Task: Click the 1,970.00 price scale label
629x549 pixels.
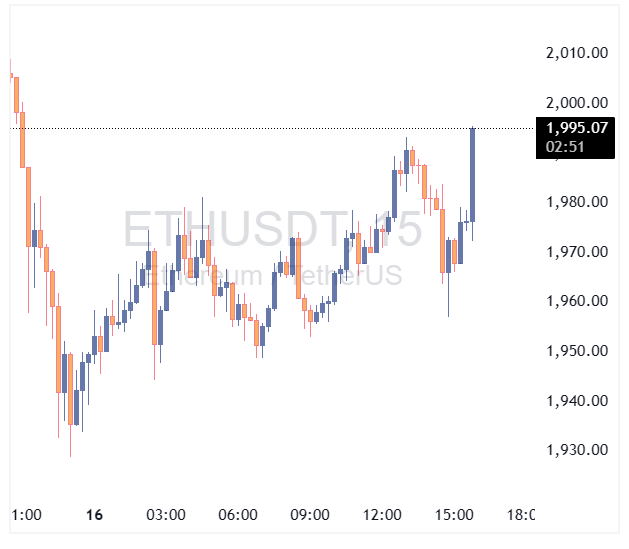Action: coord(577,252)
